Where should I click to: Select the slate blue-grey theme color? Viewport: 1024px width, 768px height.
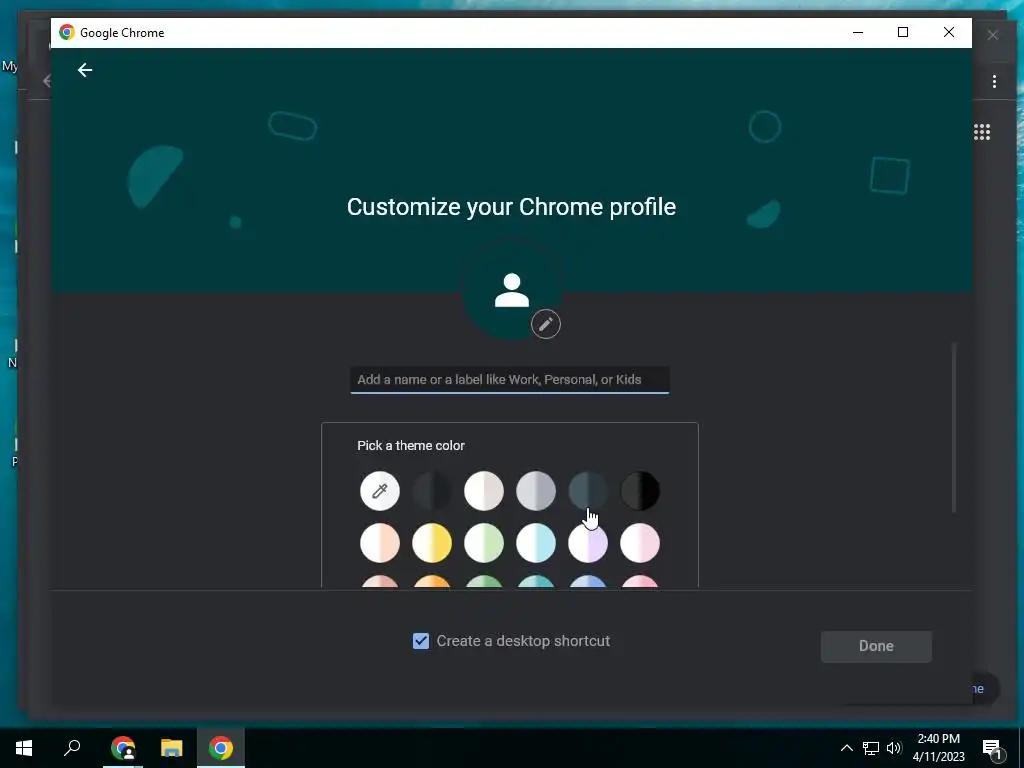588,490
